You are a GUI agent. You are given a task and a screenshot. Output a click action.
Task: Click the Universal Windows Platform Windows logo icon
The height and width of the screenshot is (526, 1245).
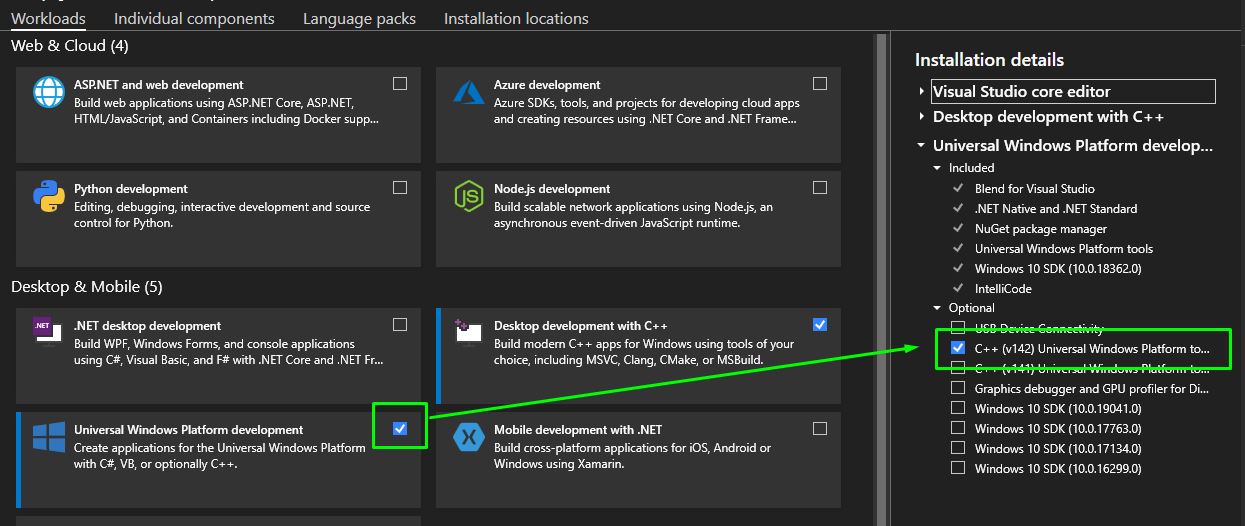[48, 437]
